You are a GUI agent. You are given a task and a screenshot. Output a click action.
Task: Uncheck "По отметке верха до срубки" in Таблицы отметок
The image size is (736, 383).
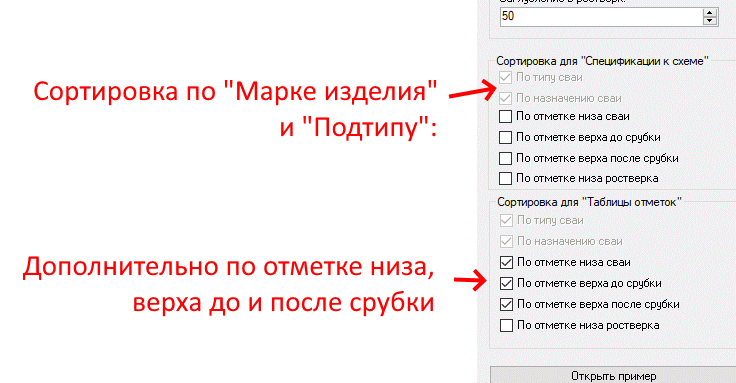click(x=506, y=283)
